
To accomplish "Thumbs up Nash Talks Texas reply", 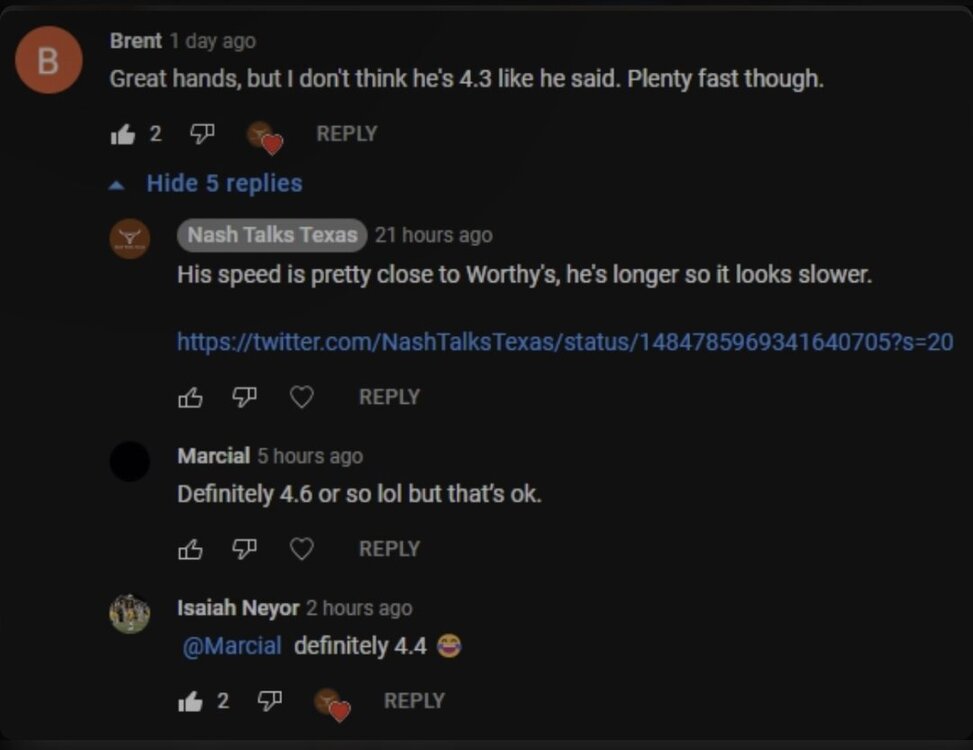I will (x=190, y=397).
